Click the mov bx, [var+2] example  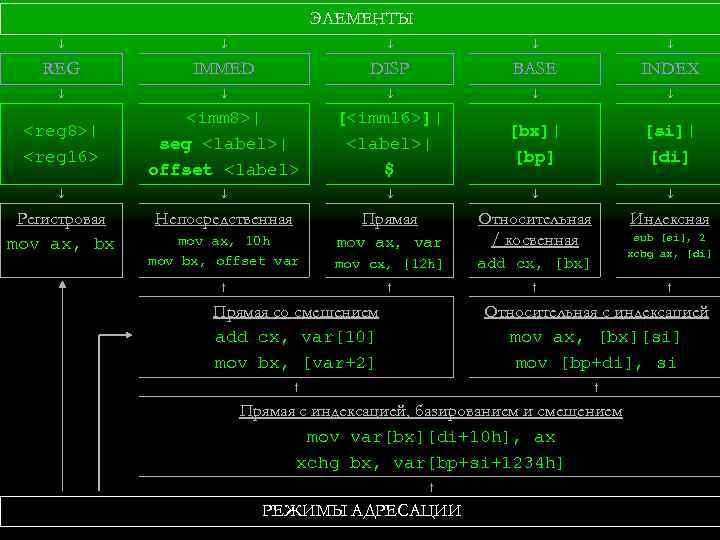[x=295, y=363]
